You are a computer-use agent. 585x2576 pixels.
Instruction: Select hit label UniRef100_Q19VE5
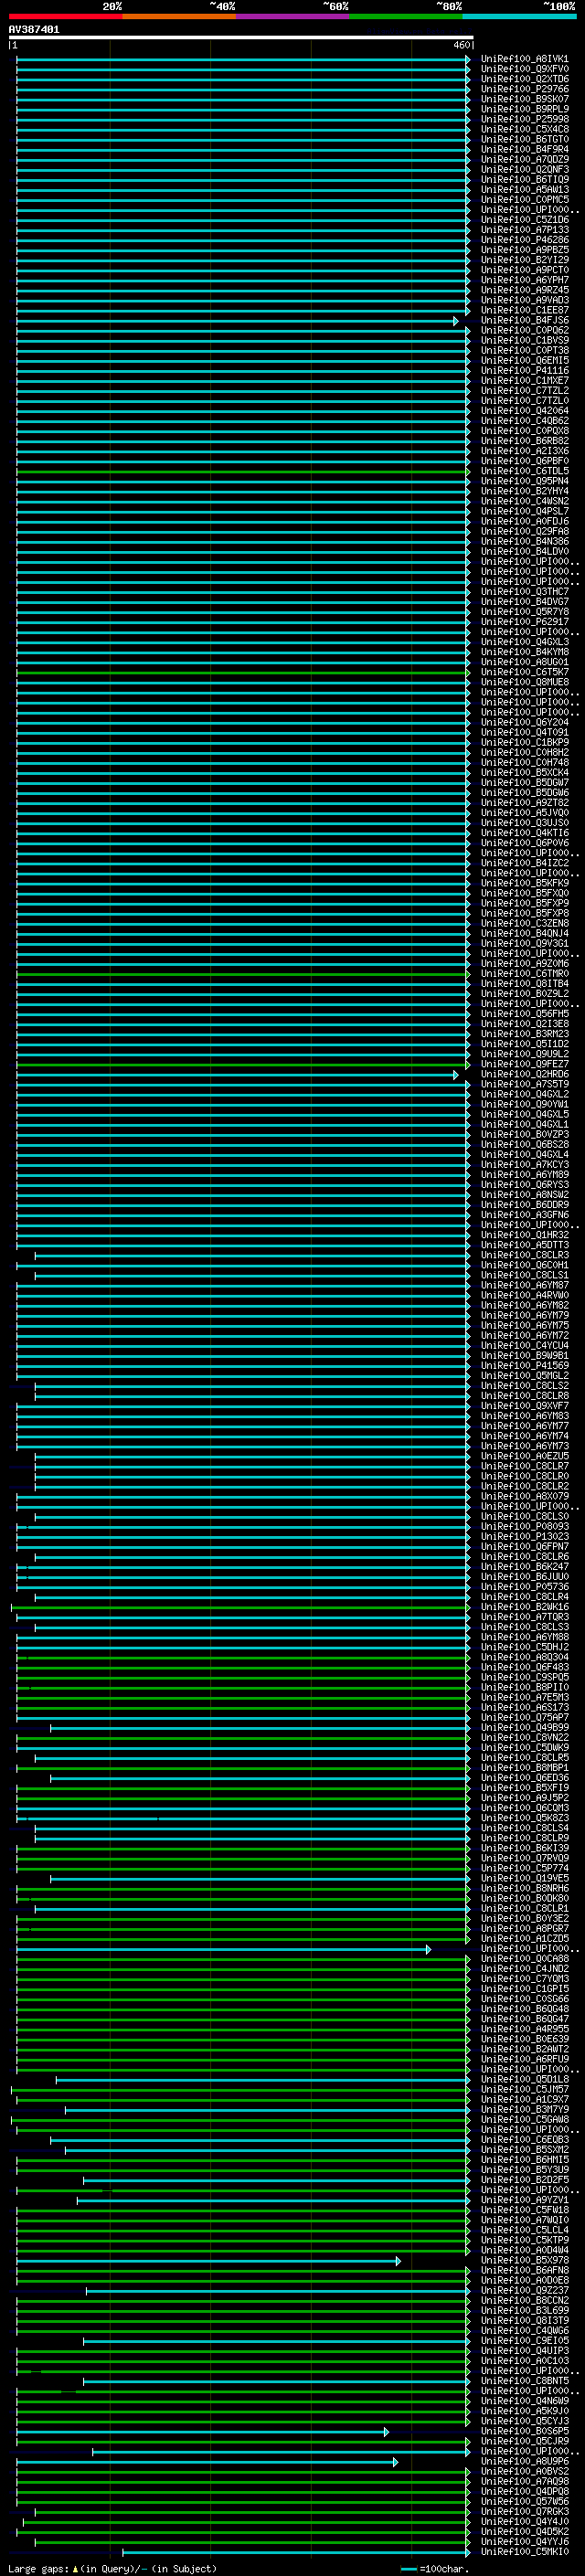[524, 1878]
